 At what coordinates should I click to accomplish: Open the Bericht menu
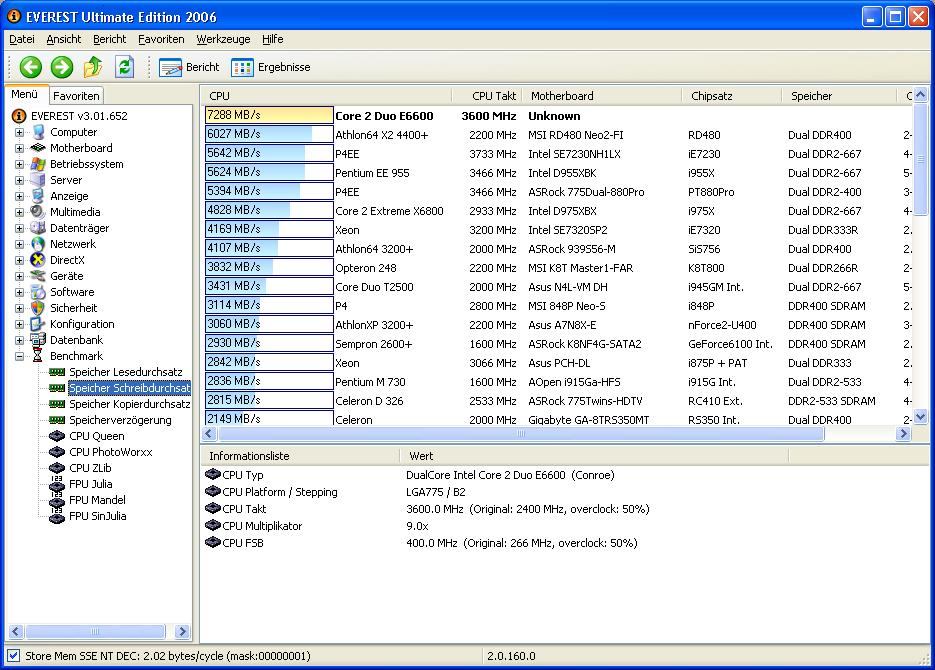pos(110,39)
